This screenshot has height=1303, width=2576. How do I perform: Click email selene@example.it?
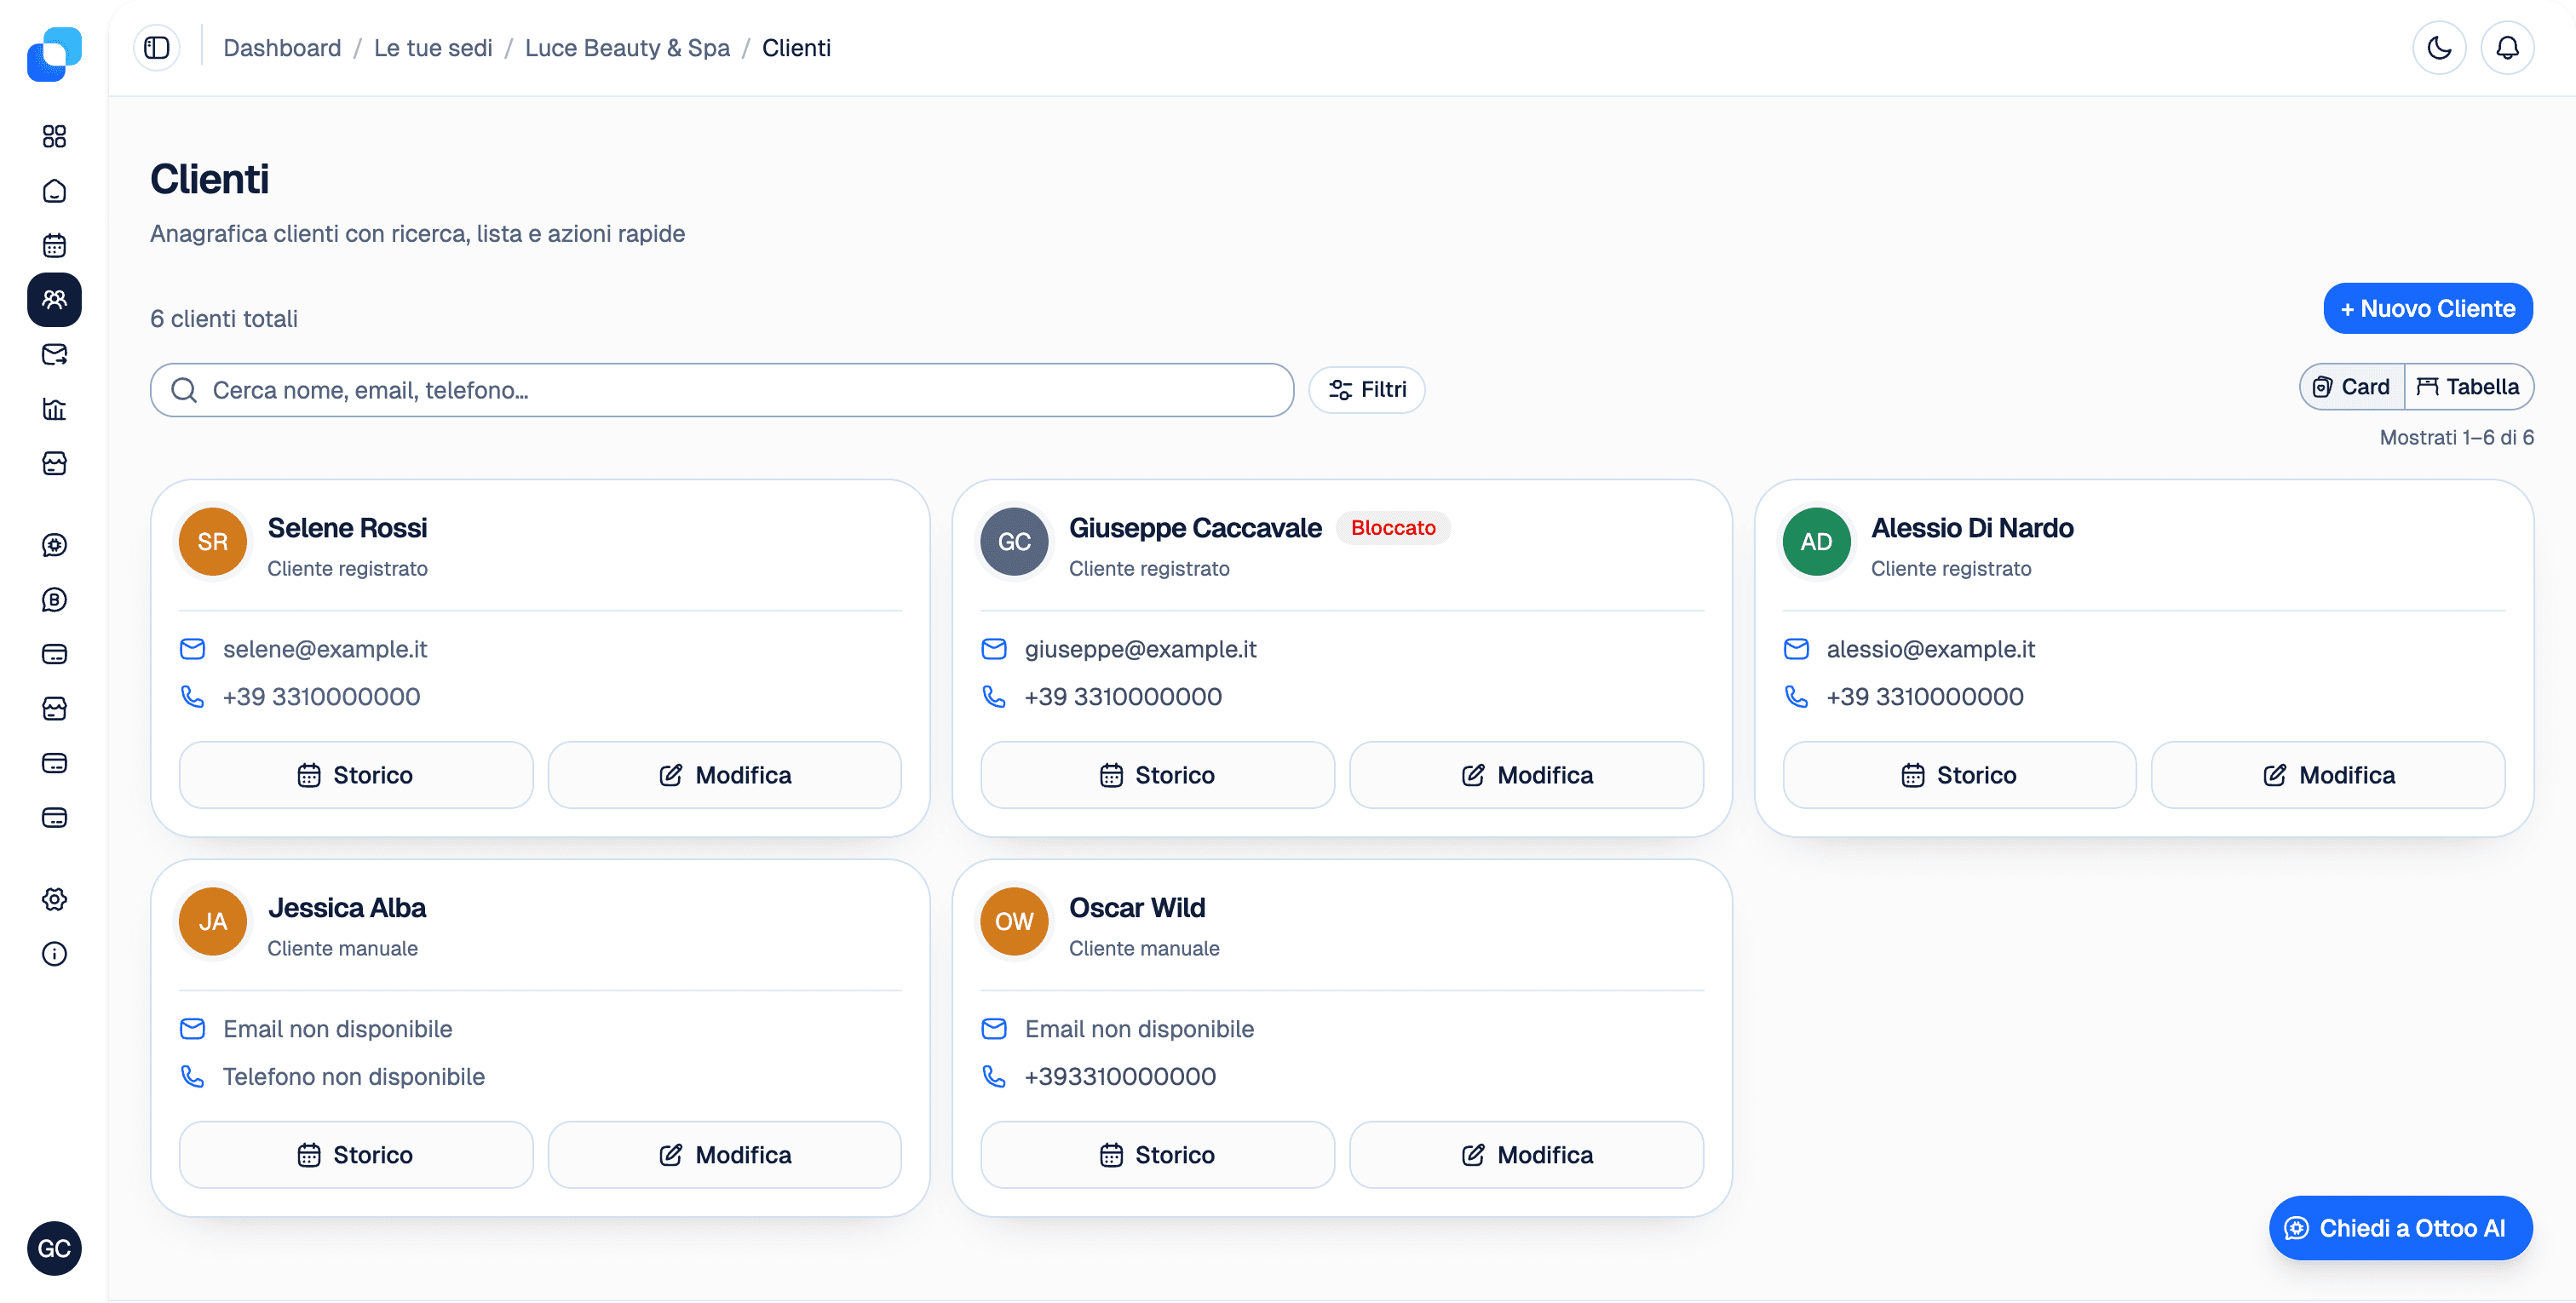point(325,649)
